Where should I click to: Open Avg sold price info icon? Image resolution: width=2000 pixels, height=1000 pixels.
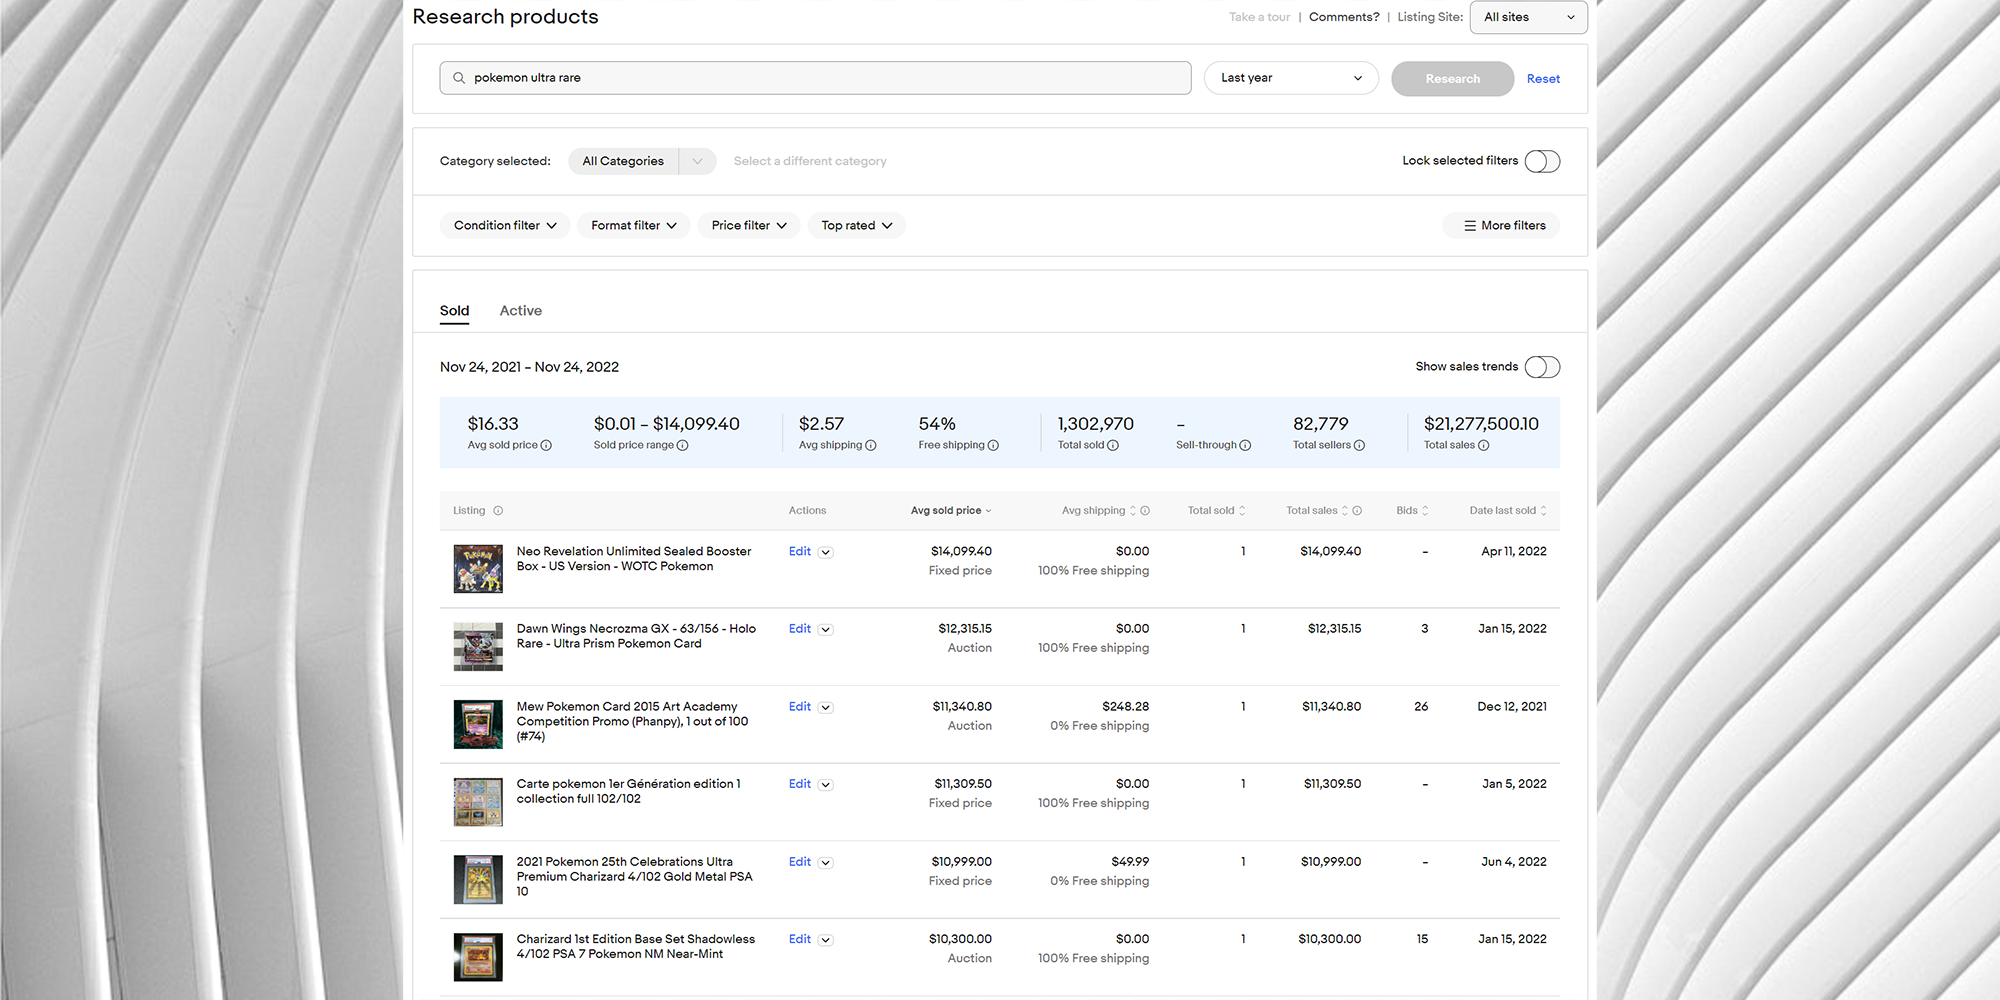tap(546, 446)
